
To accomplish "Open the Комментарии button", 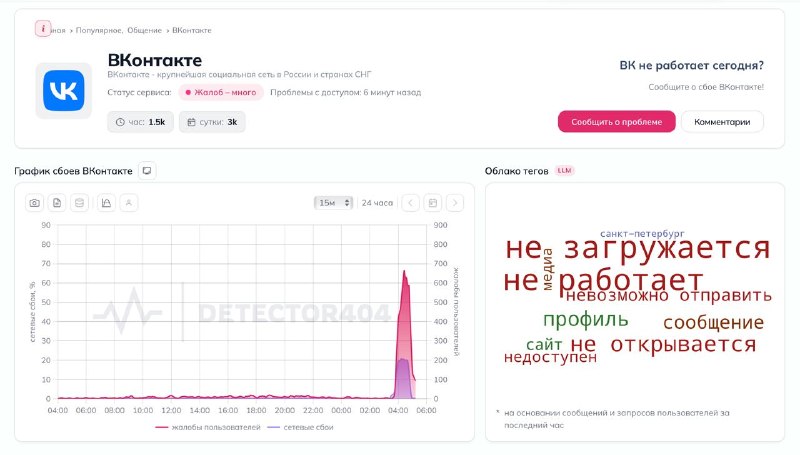I will click(722, 122).
